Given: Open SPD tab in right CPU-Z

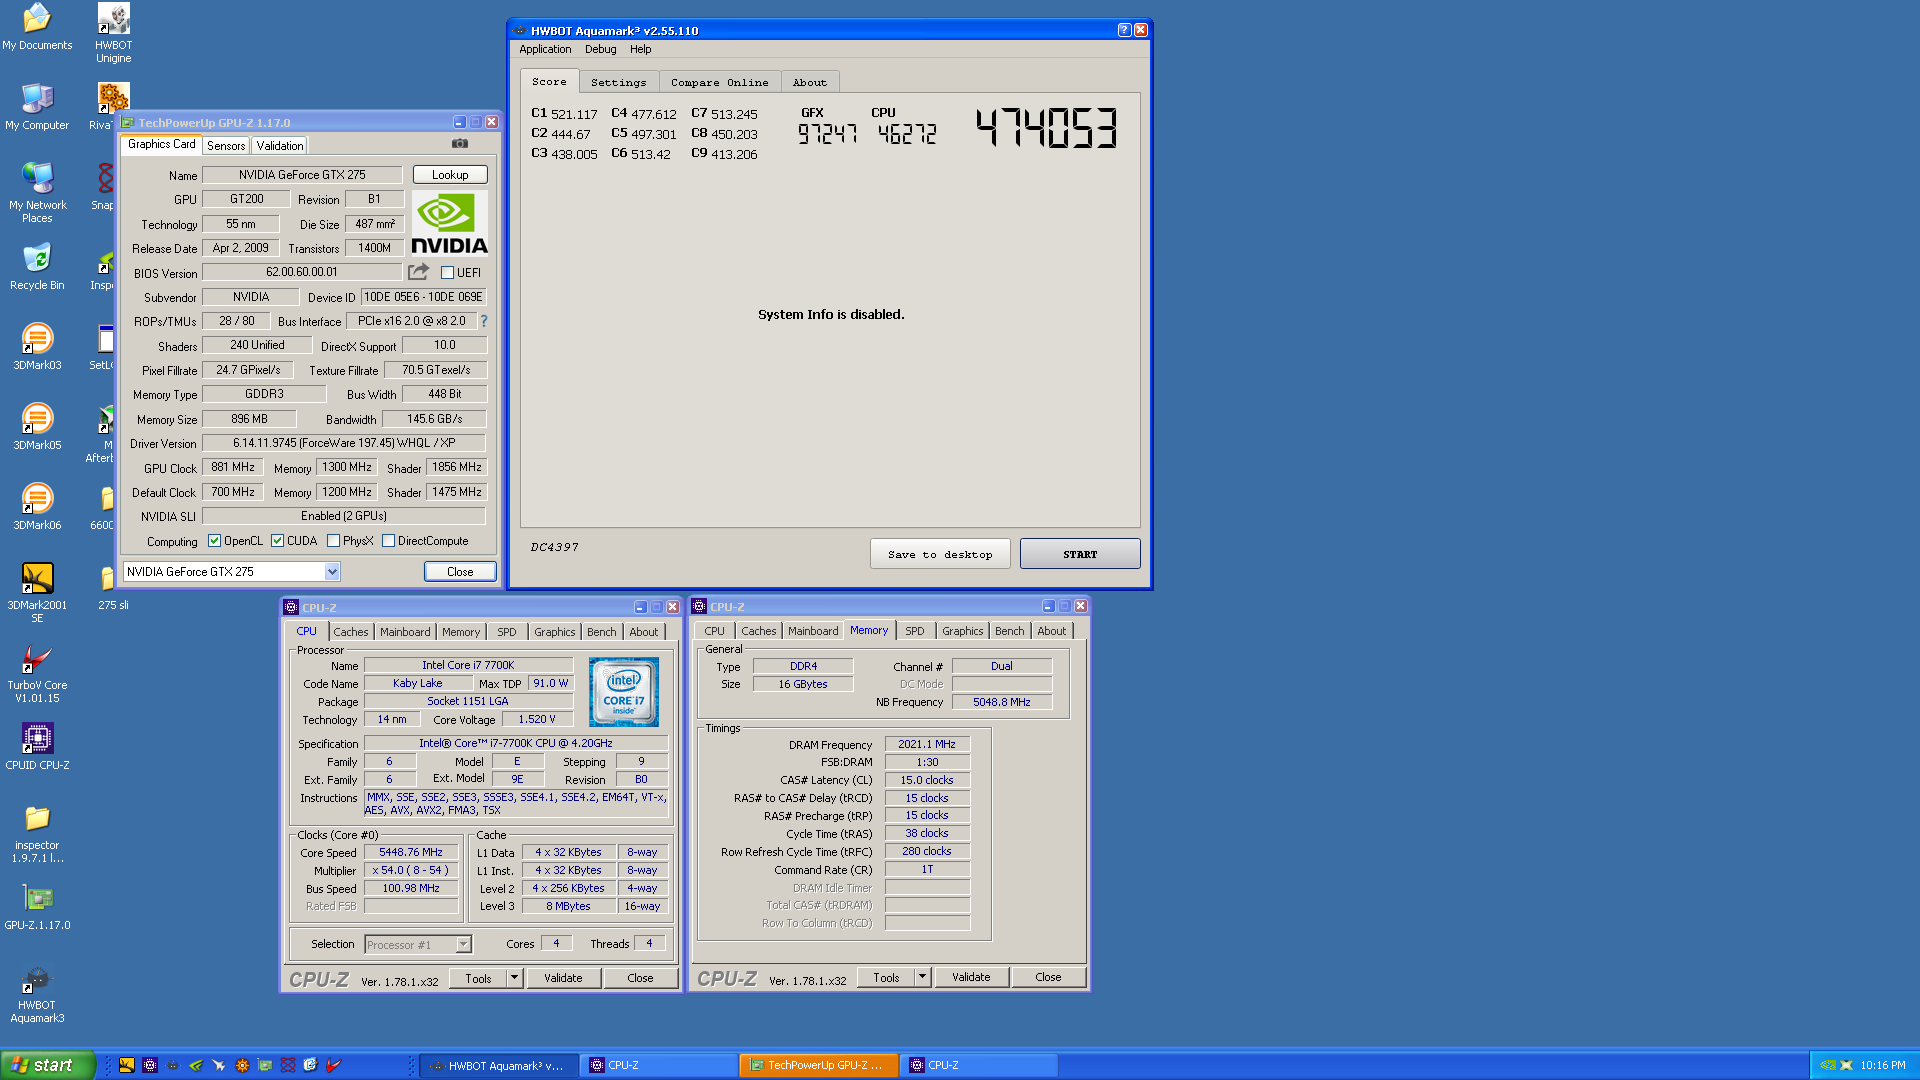Looking at the screenshot, I should click(914, 631).
